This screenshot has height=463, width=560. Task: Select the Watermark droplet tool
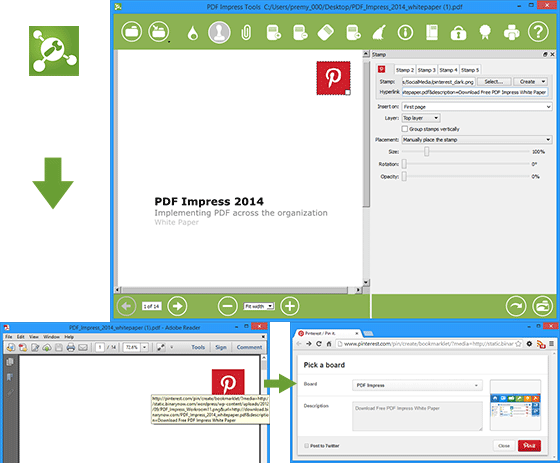point(193,33)
